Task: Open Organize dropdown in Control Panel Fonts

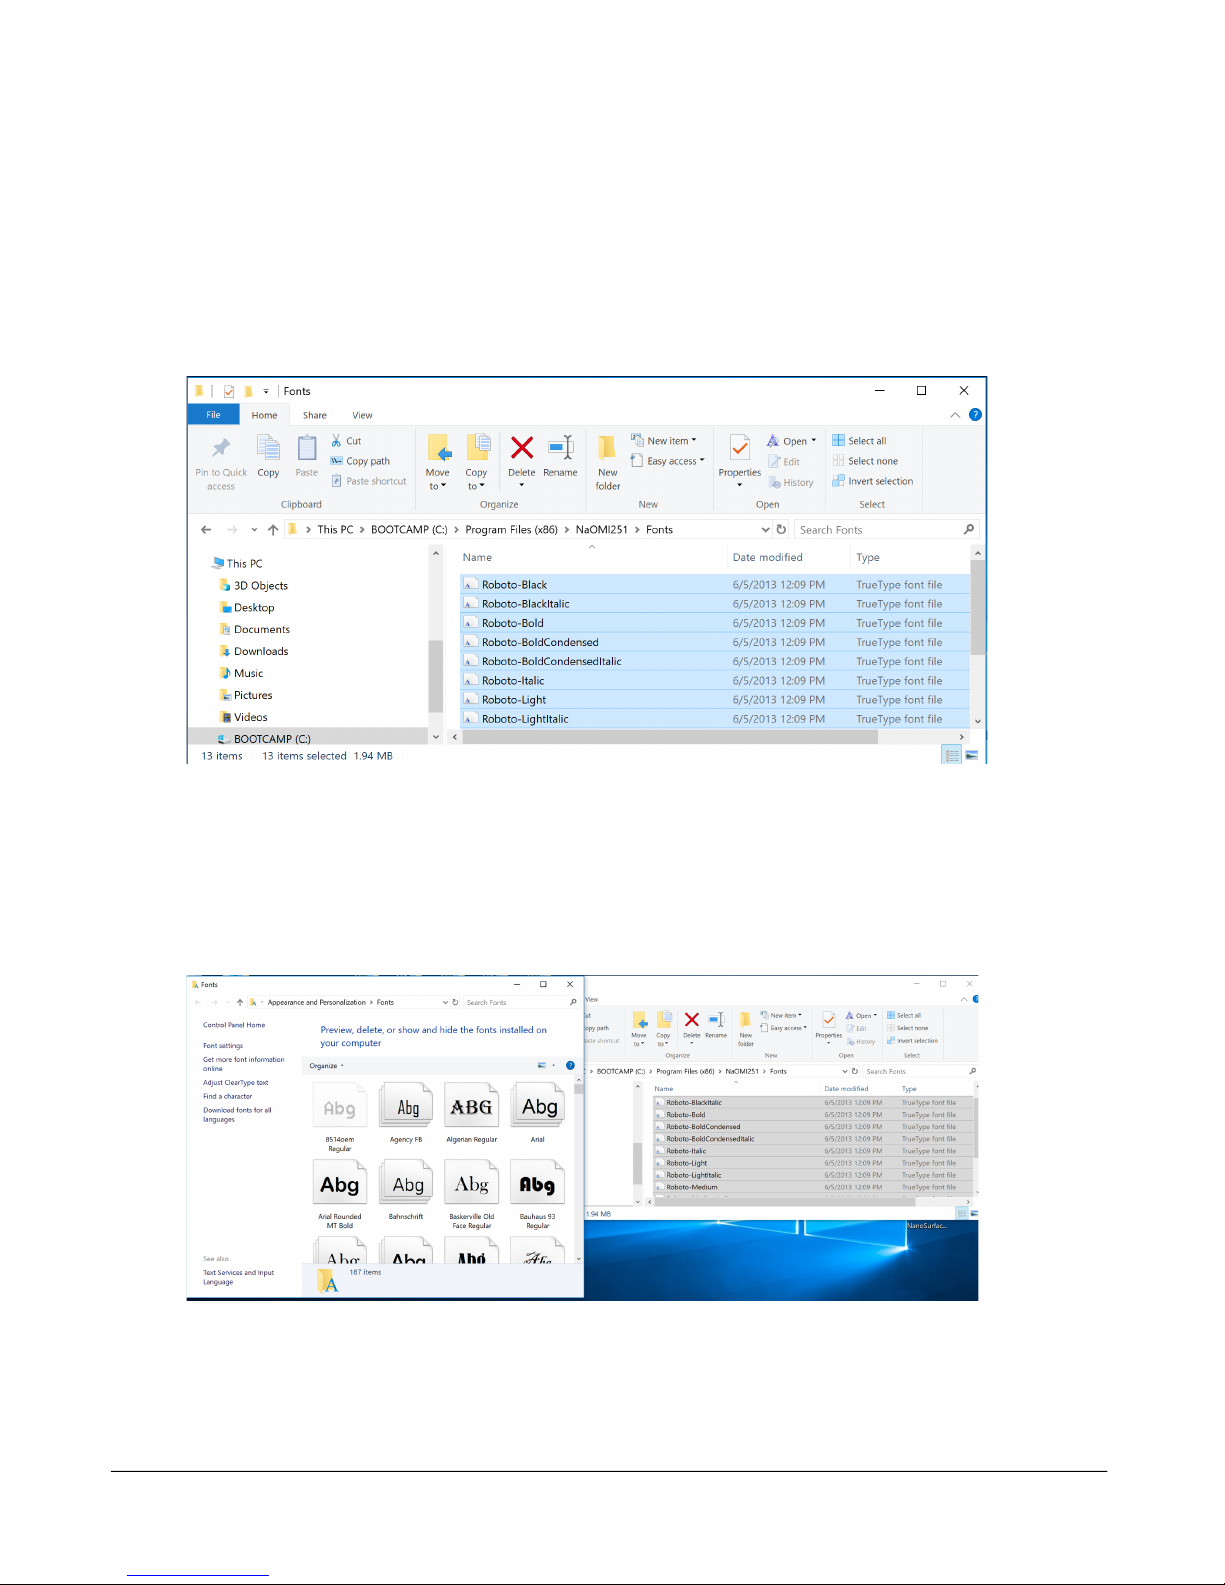Action: coord(326,1066)
